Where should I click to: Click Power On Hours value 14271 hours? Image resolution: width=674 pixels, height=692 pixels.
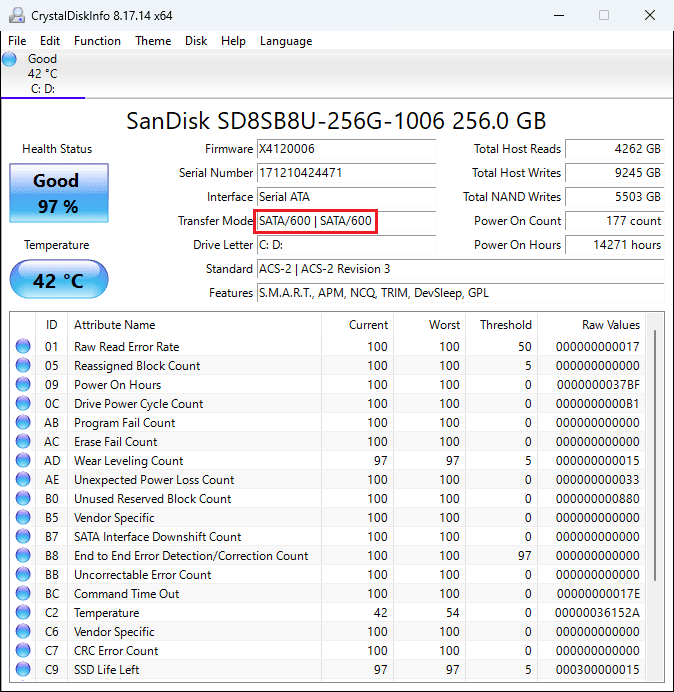(x=614, y=244)
